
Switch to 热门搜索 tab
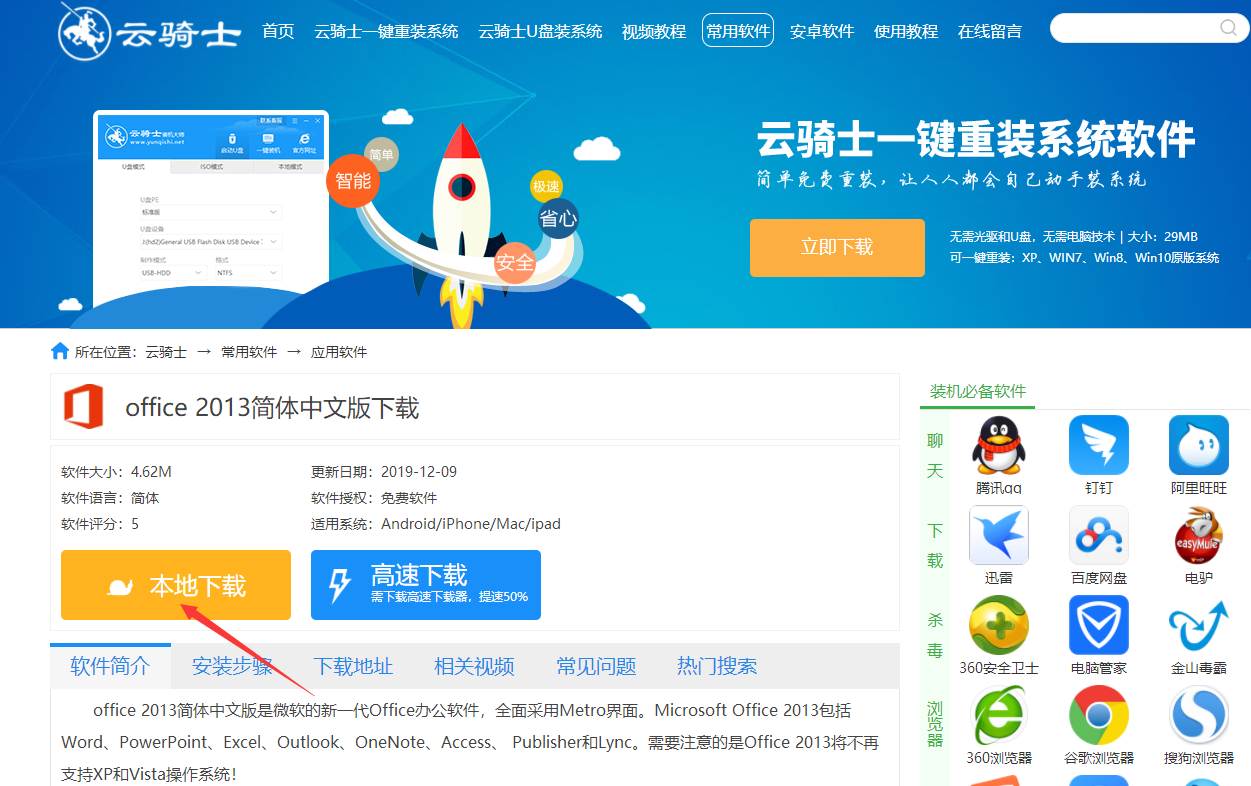717,666
